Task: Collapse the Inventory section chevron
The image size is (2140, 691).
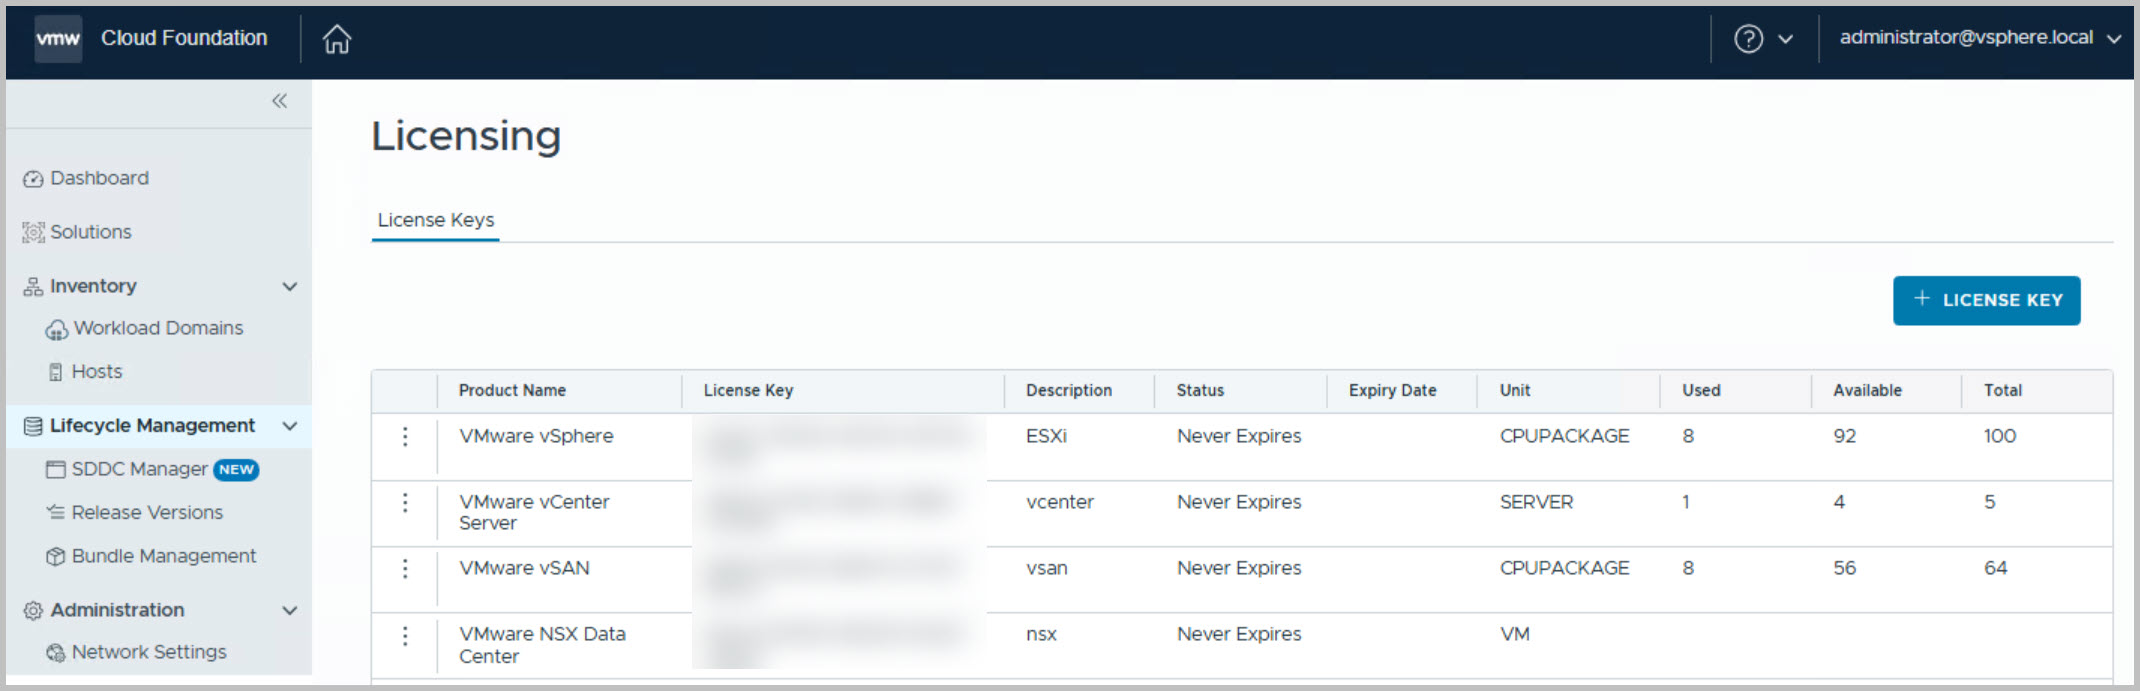Action: [x=290, y=286]
